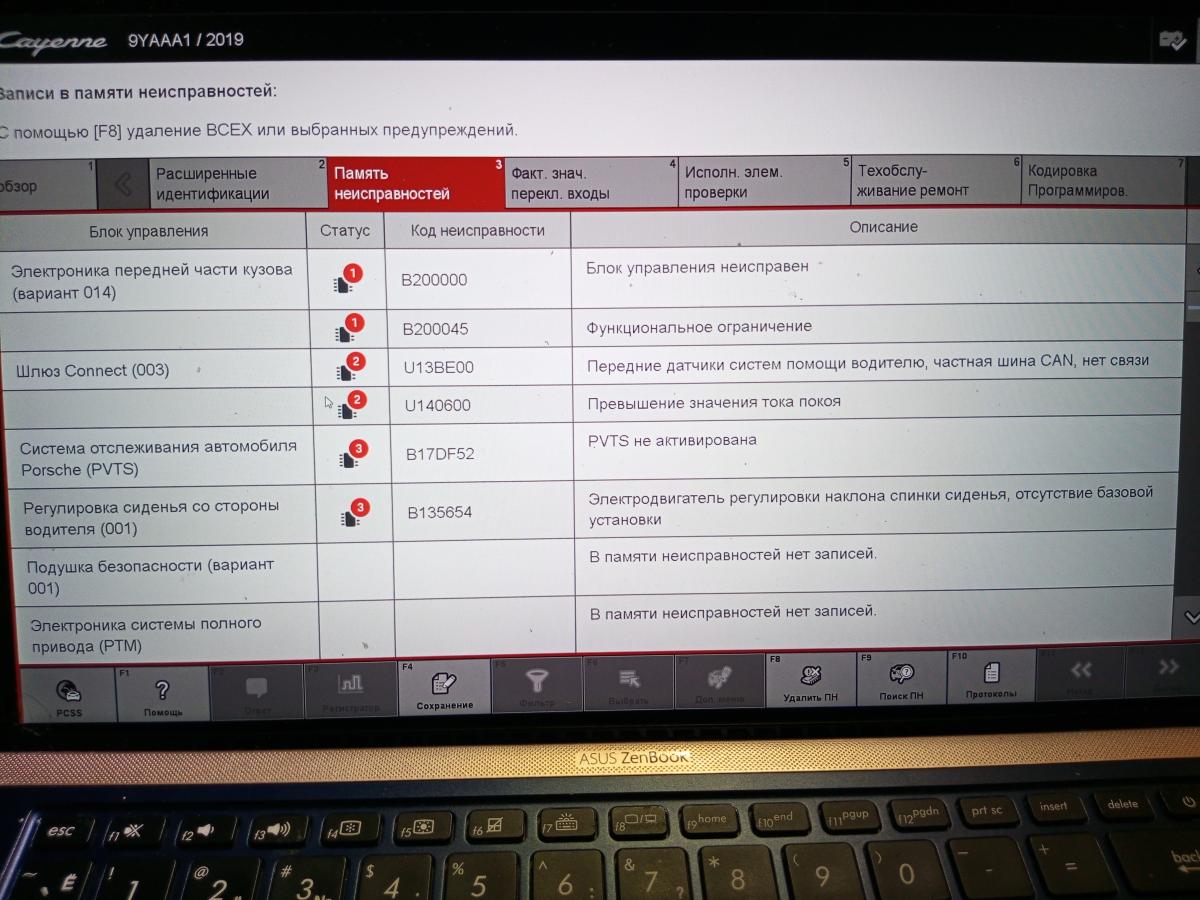Click the back chevron beside the tabs
This screenshot has width=1200, height=900.
123,184
